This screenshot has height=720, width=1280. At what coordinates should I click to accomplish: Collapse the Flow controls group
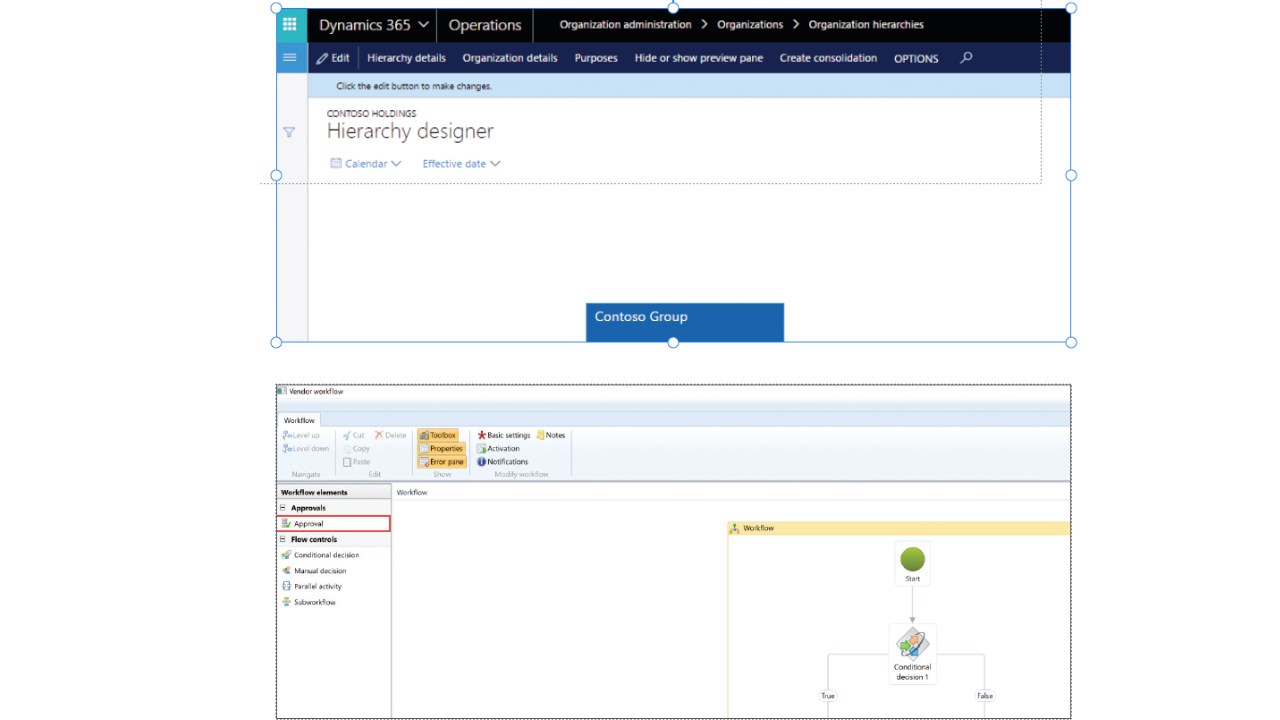pyautogui.click(x=283, y=539)
